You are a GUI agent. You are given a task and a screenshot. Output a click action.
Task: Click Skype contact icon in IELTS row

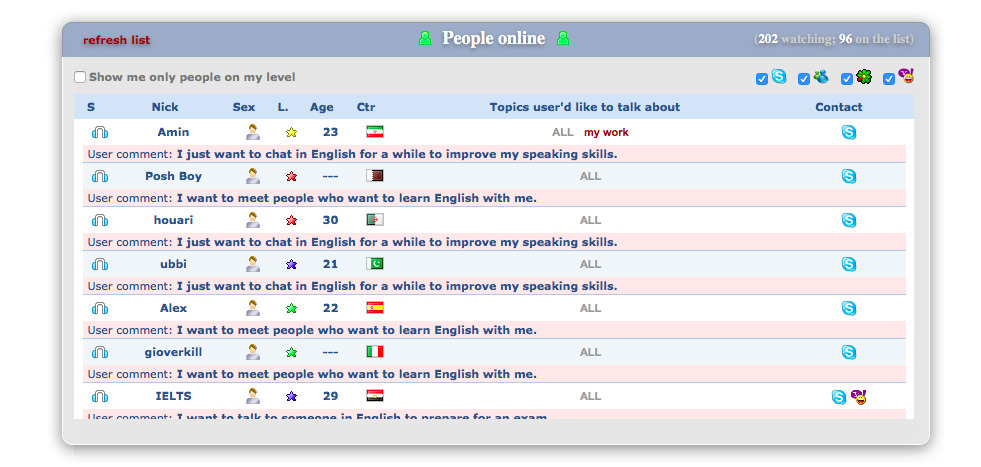tap(838, 397)
